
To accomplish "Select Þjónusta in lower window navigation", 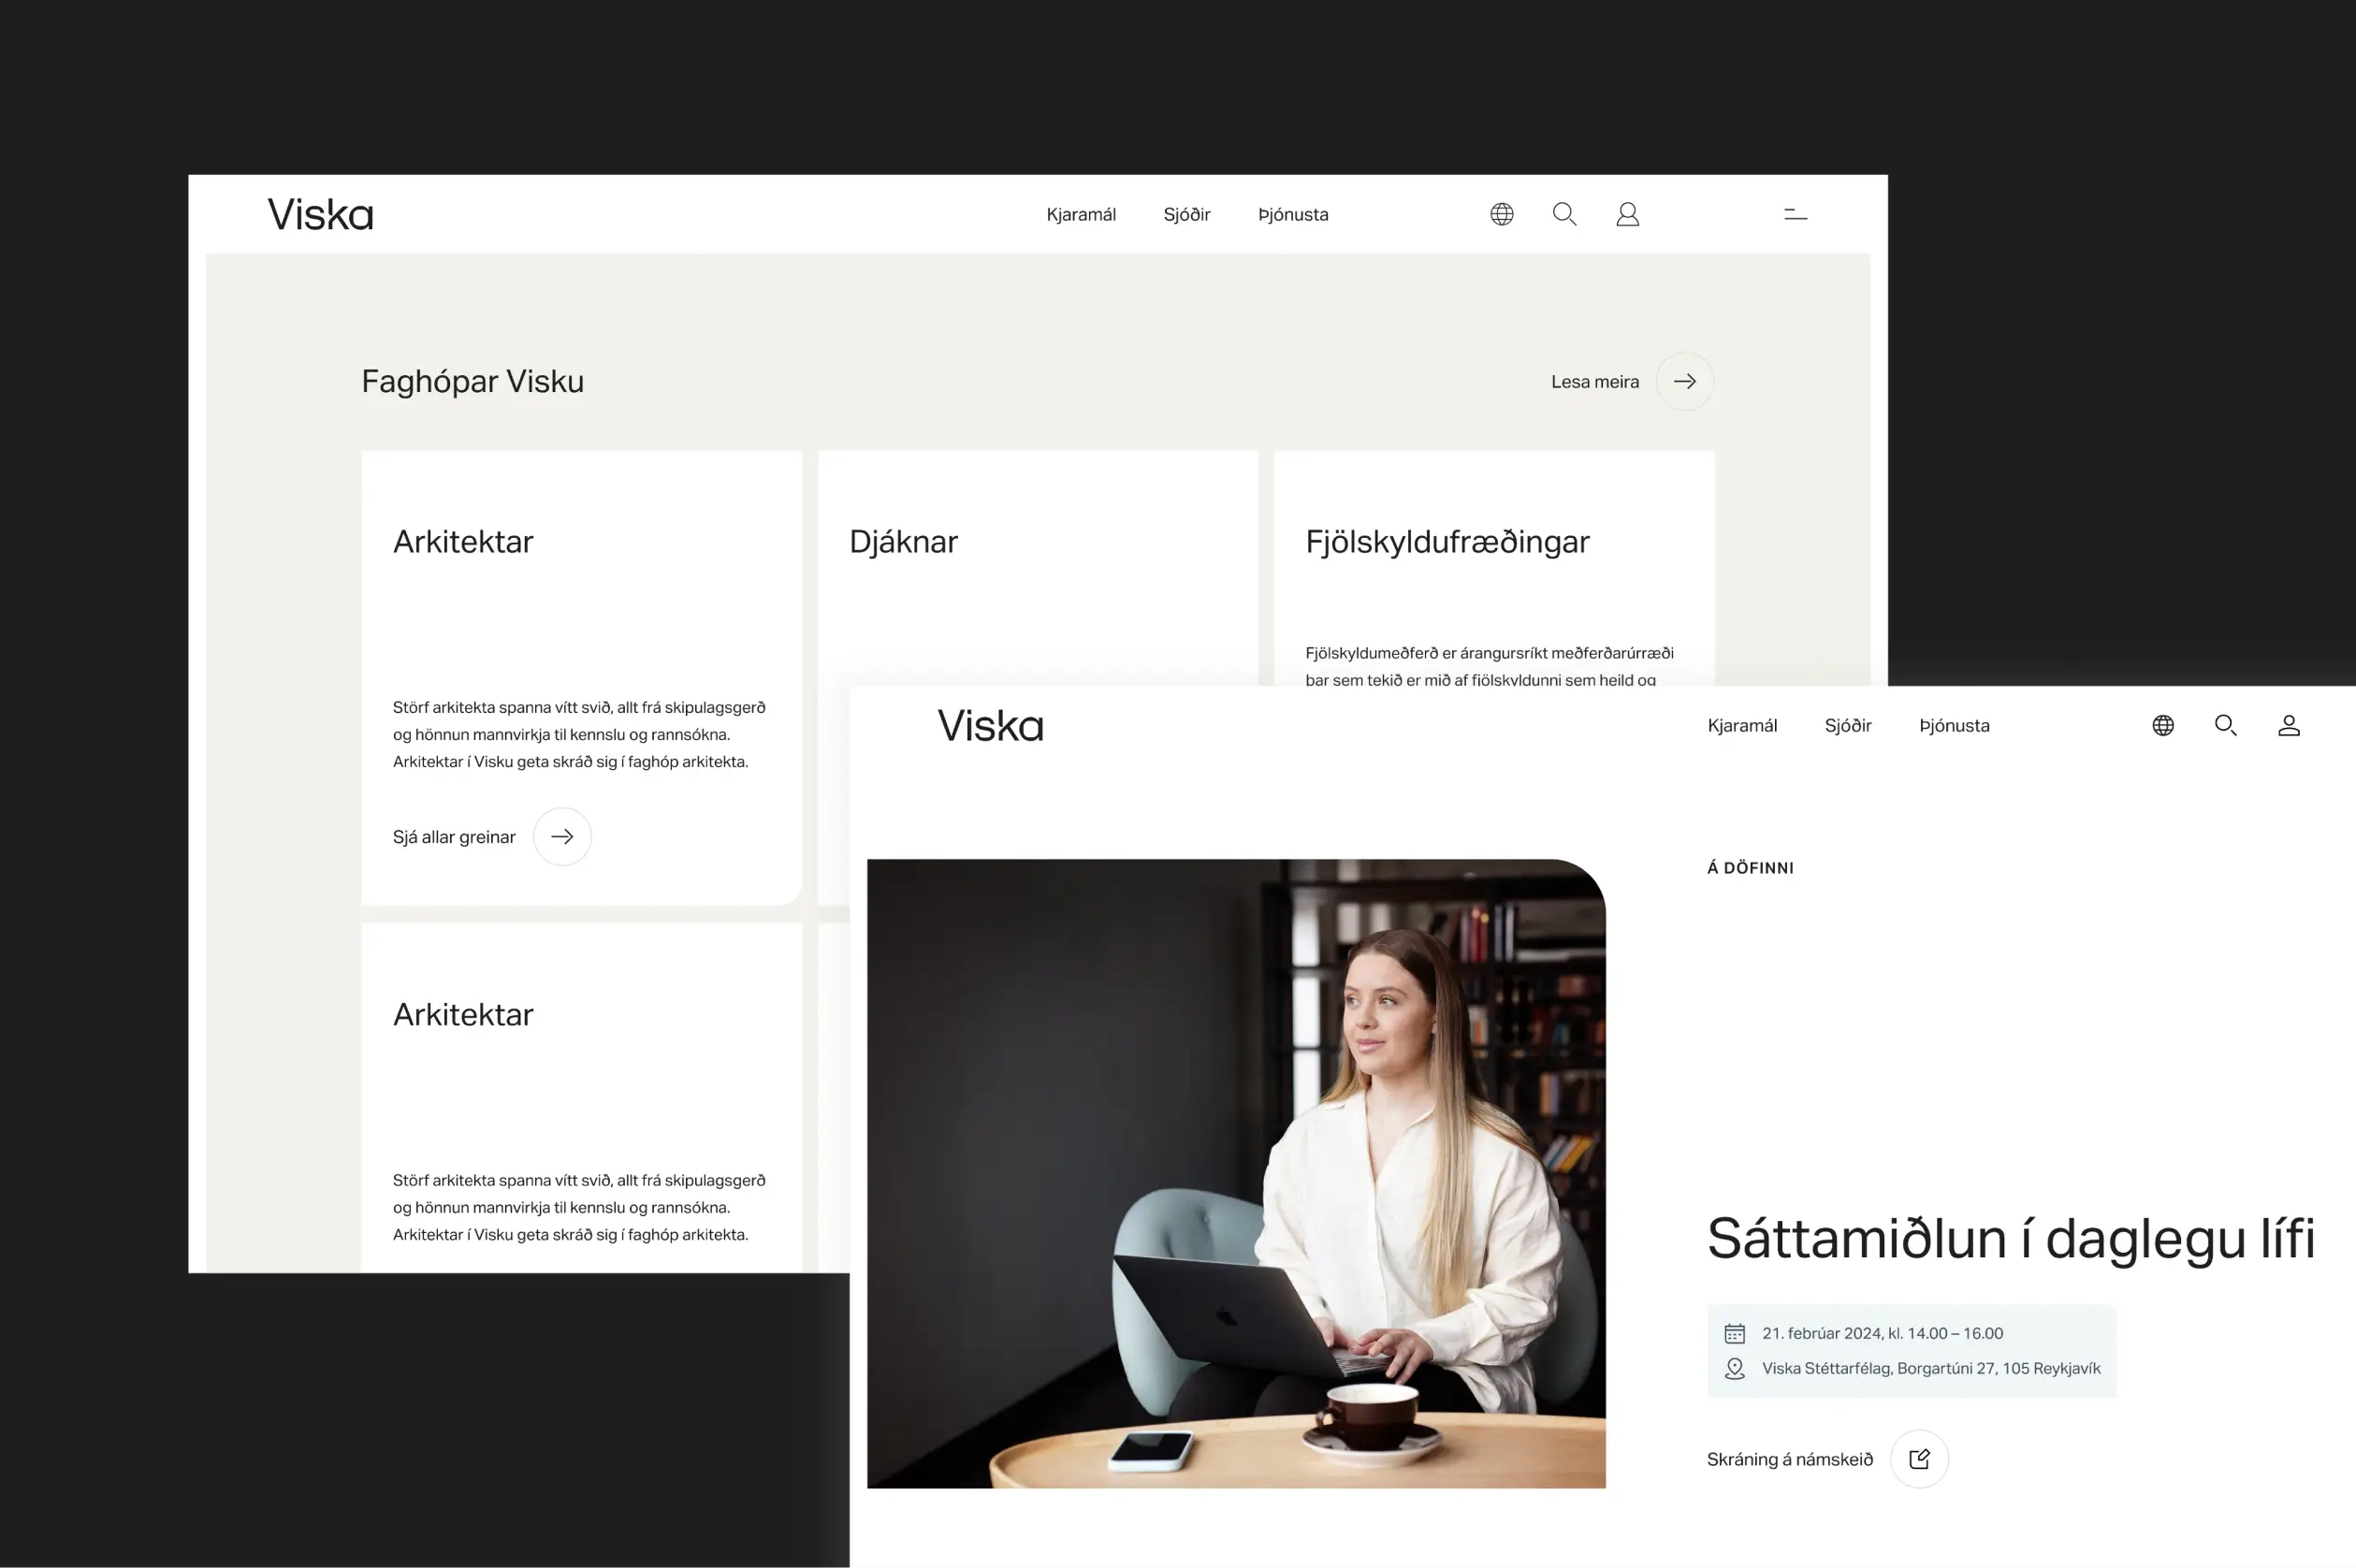I will (x=1953, y=725).
